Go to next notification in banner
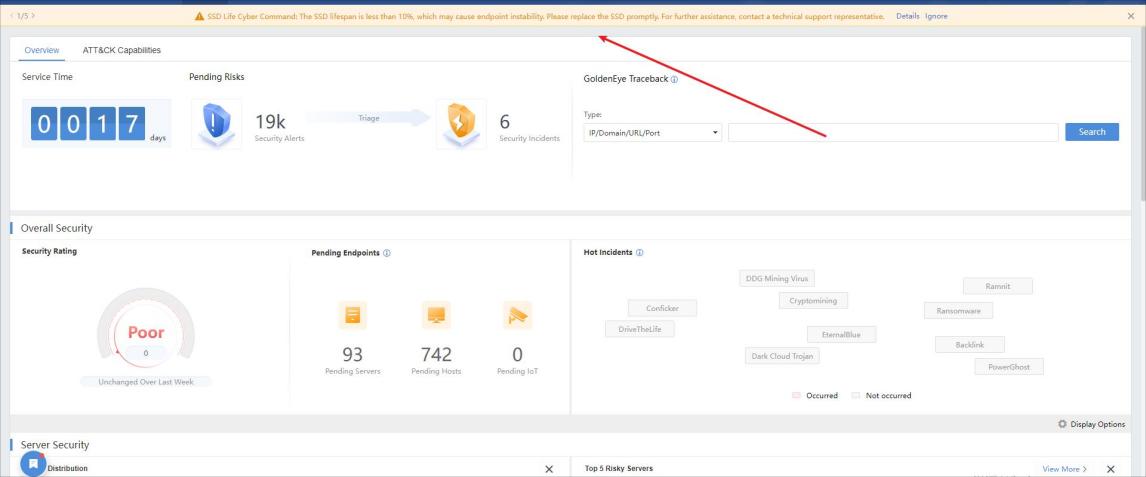The height and width of the screenshot is (477, 1146). coord(34,15)
